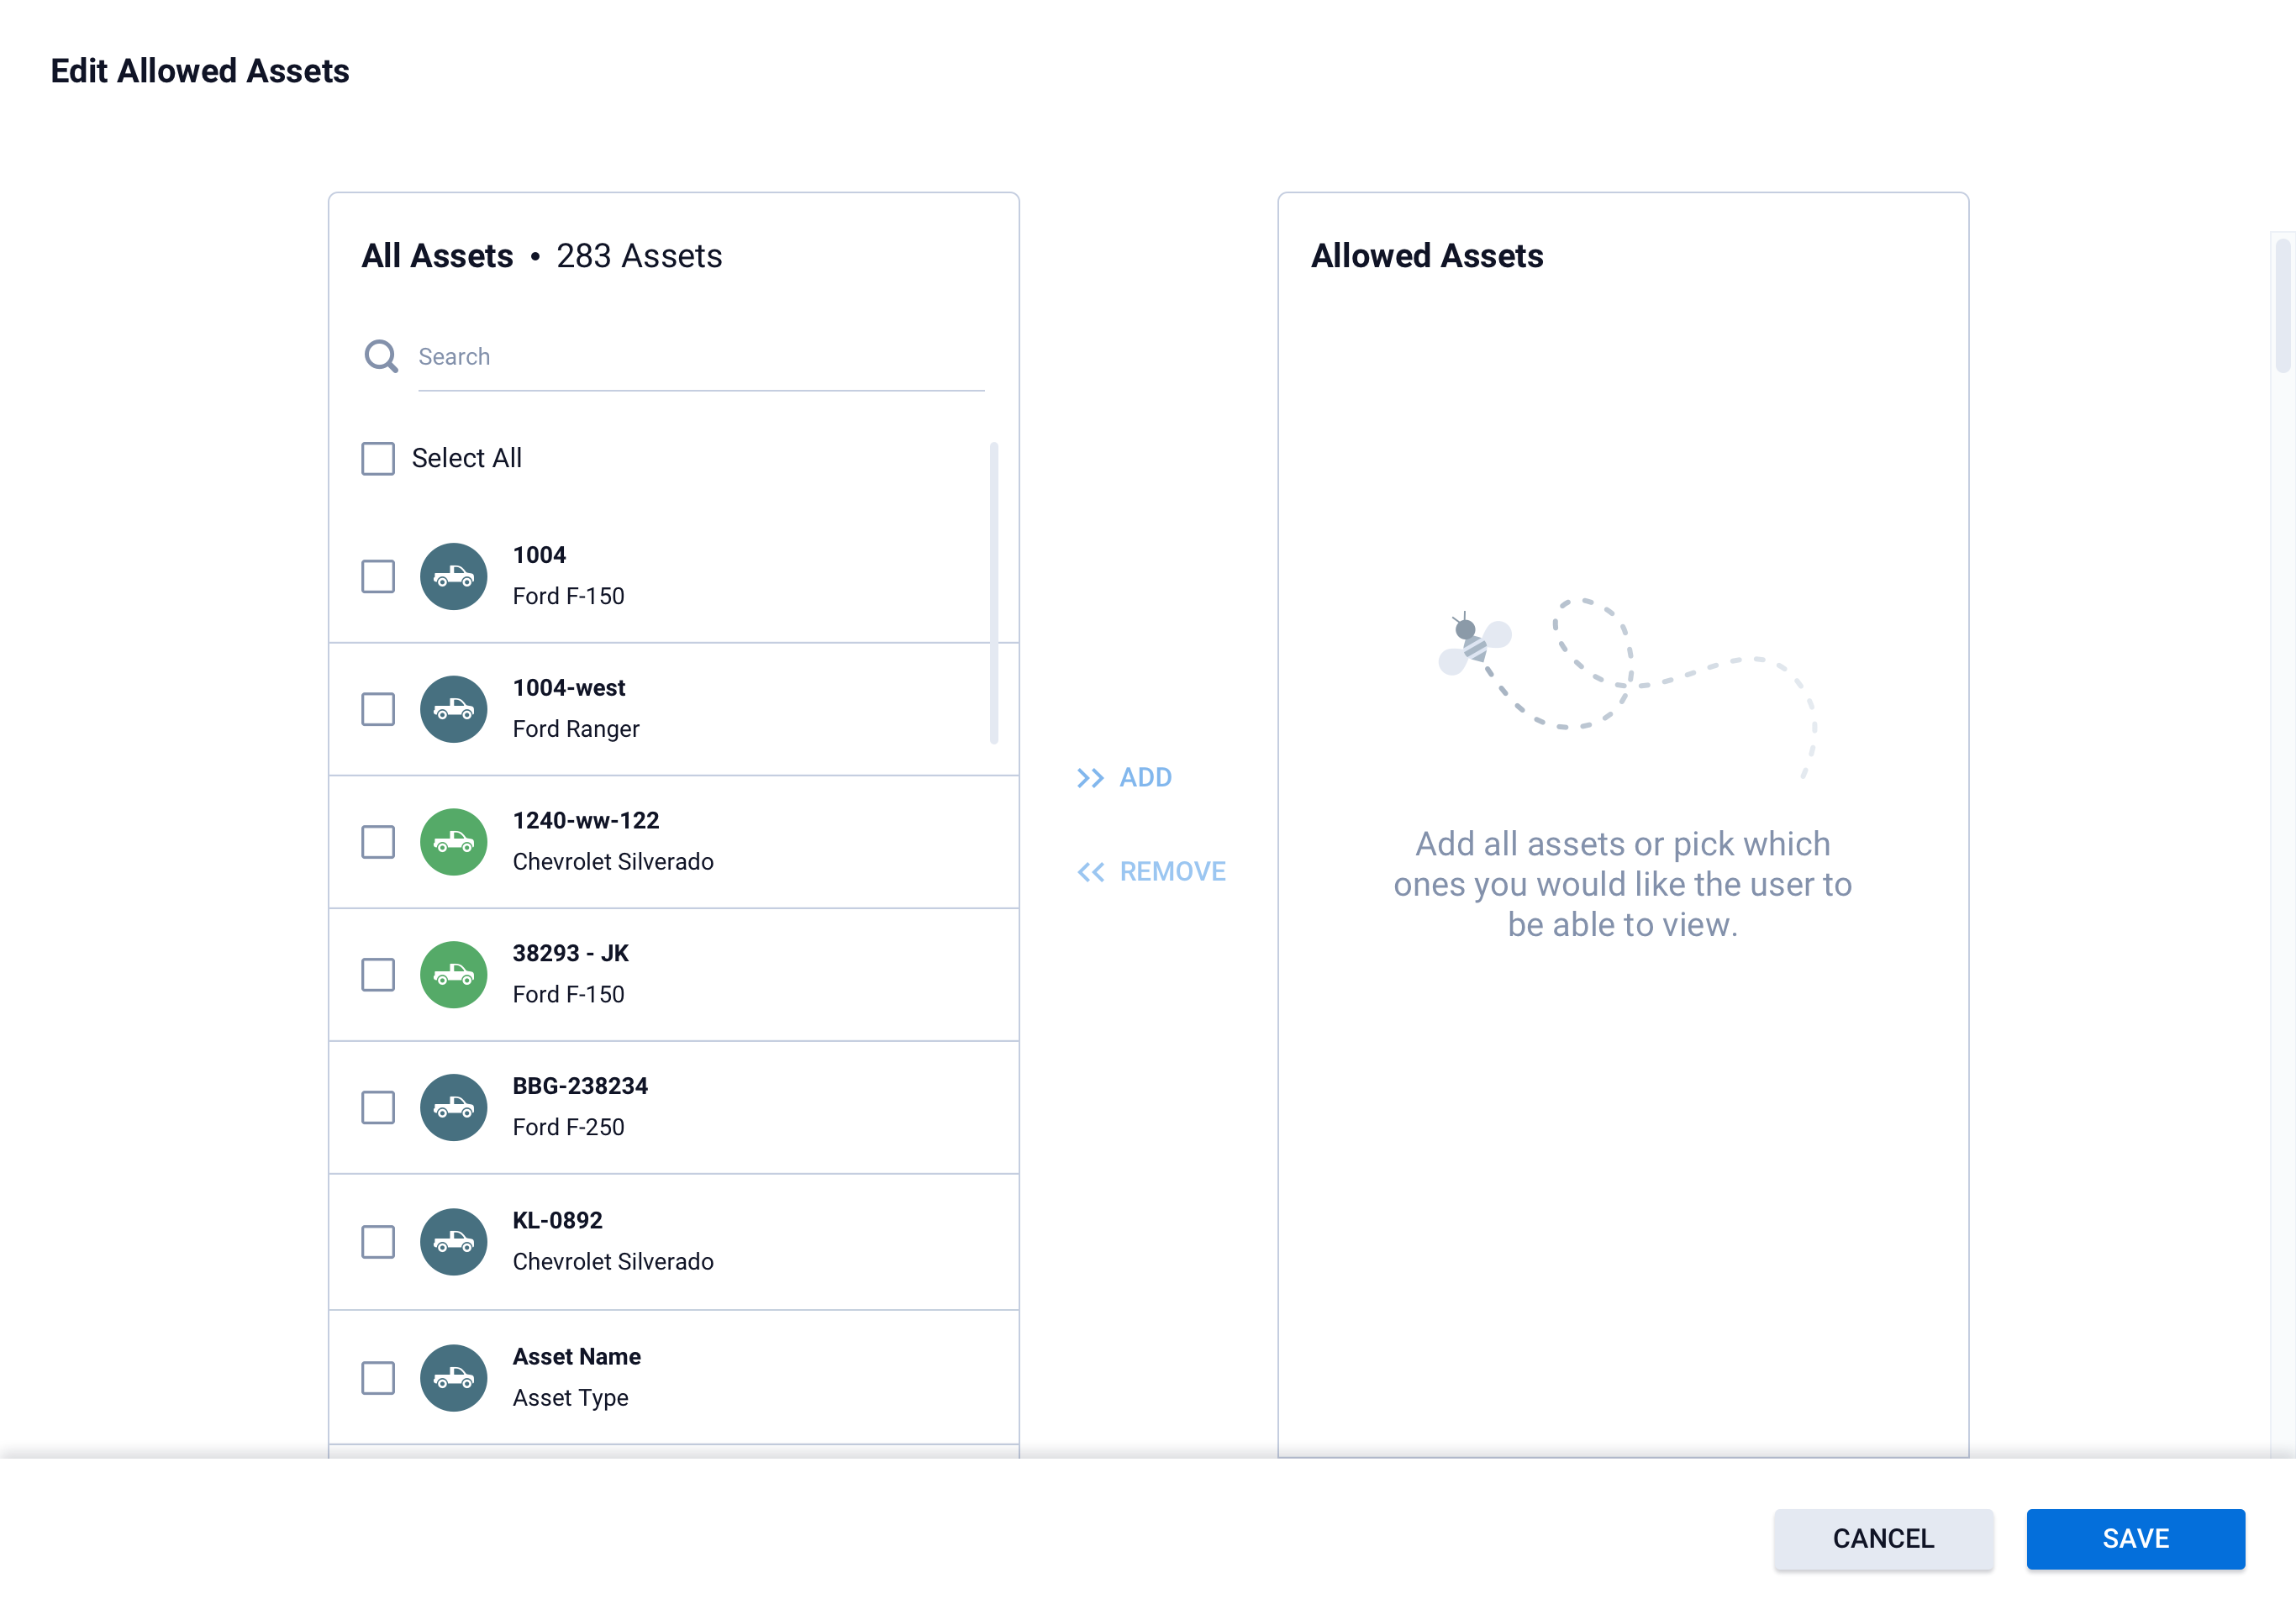The image size is (2296, 1620).
Task: Click the green 38293 - JK truck icon
Action: point(453,975)
